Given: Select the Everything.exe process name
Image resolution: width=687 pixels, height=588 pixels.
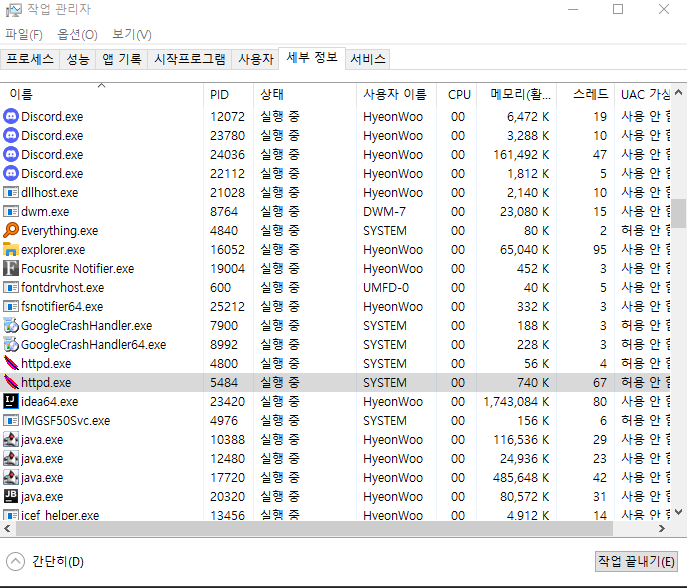Looking at the screenshot, I should [x=60, y=230].
